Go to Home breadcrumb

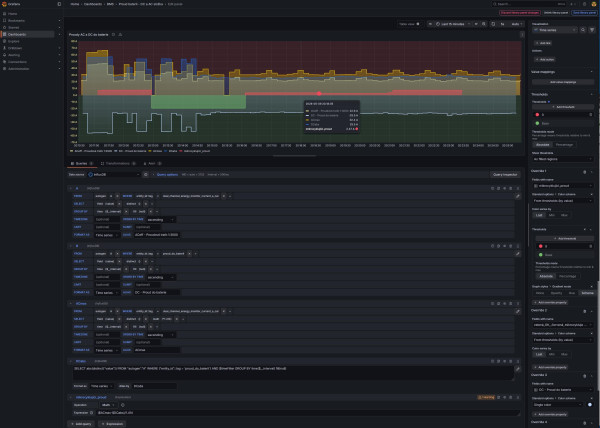(75, 4)
